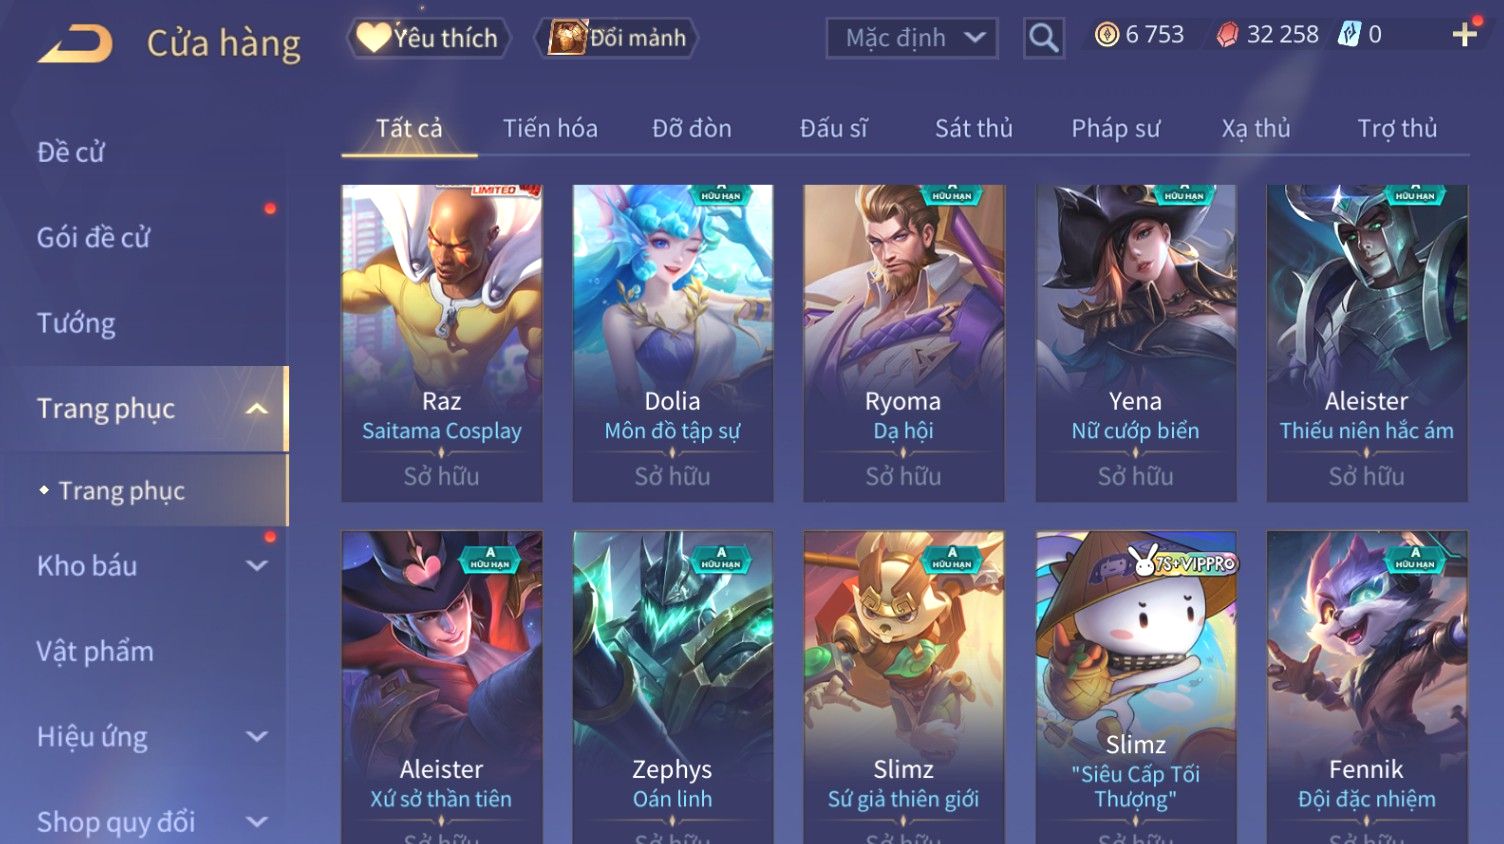Open Yêu thích heart favorites
Screen dimensions: 1504x844
[x=428, y=38]
